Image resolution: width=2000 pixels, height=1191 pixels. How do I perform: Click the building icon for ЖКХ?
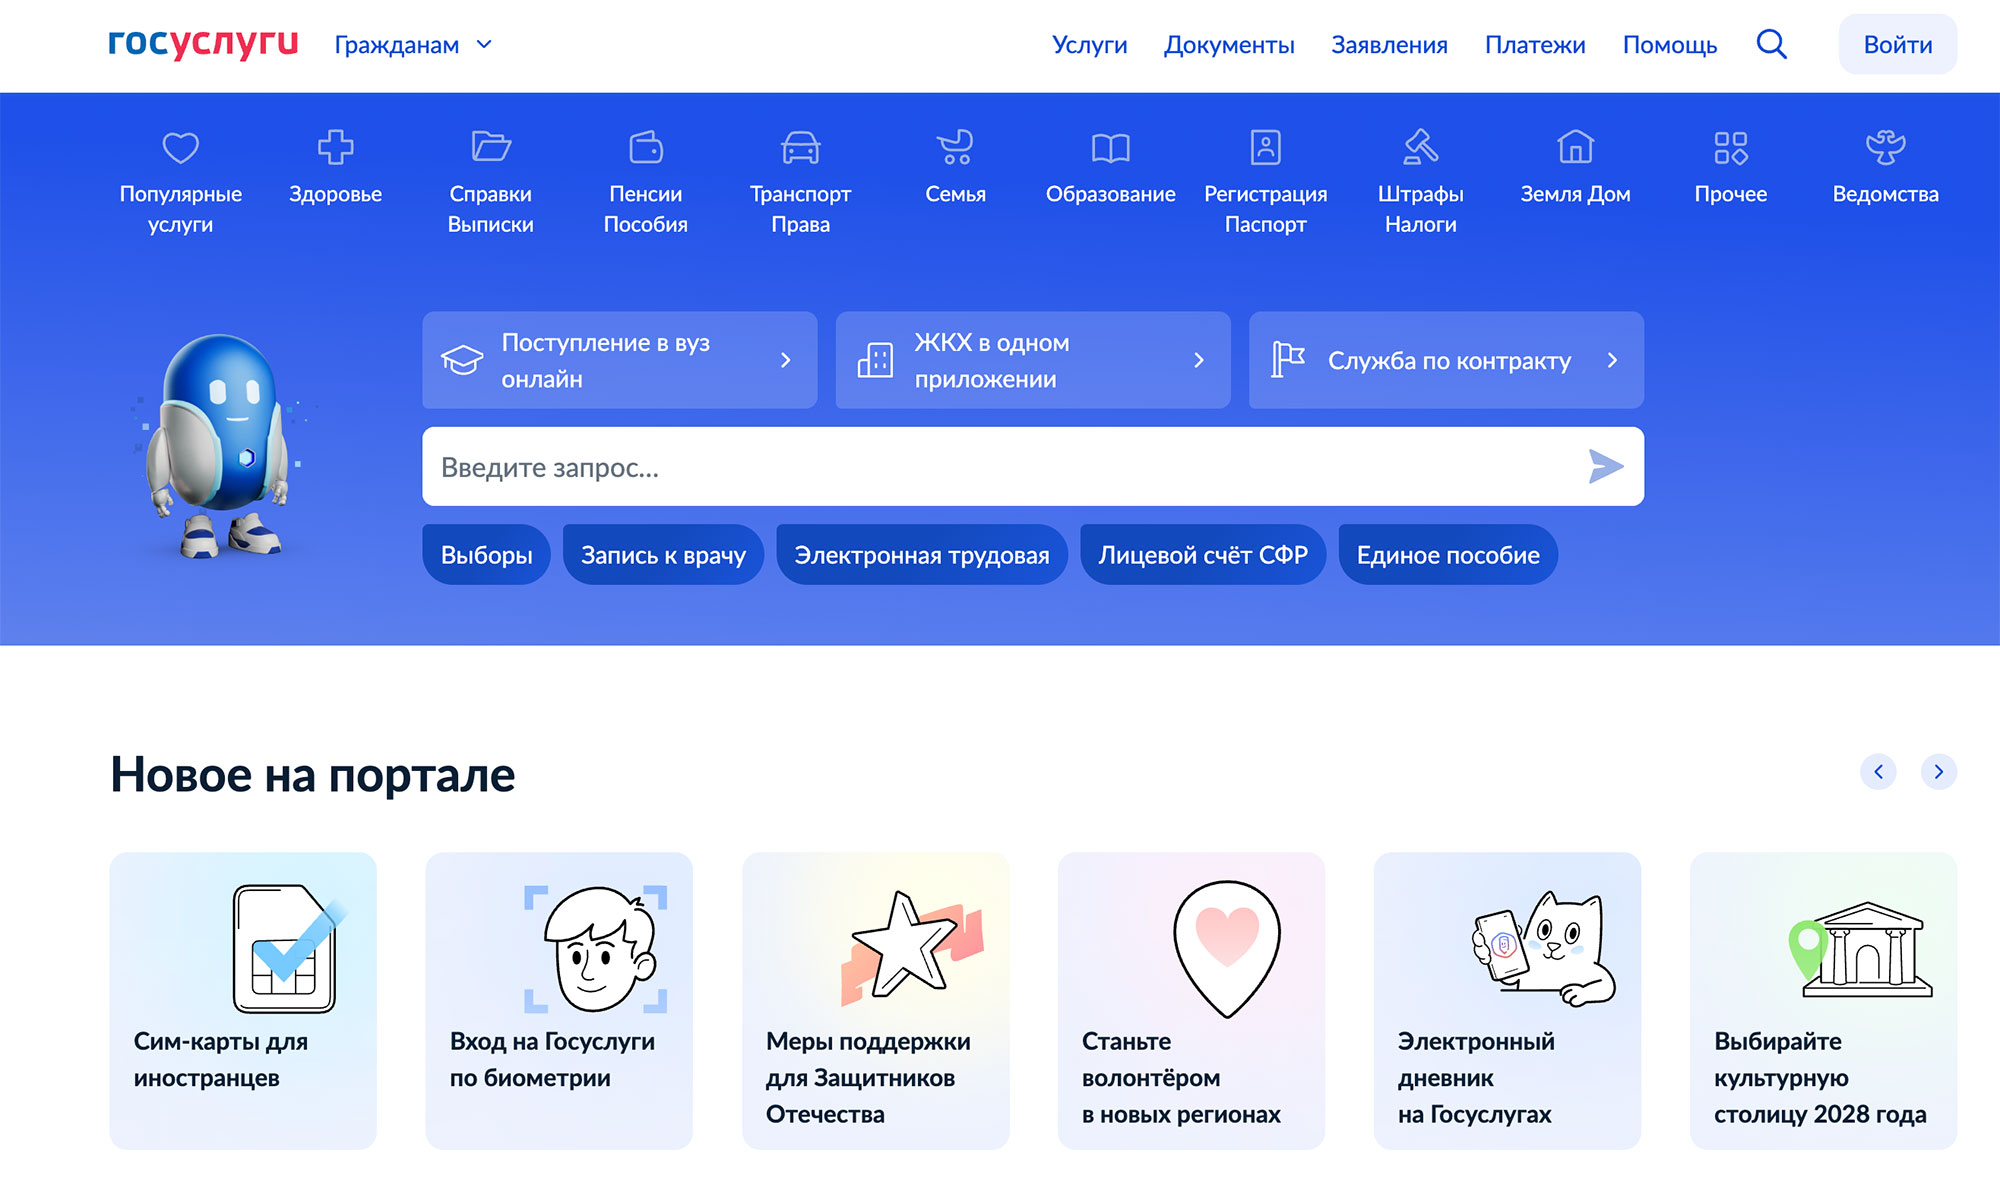click(x=875, y=360)
